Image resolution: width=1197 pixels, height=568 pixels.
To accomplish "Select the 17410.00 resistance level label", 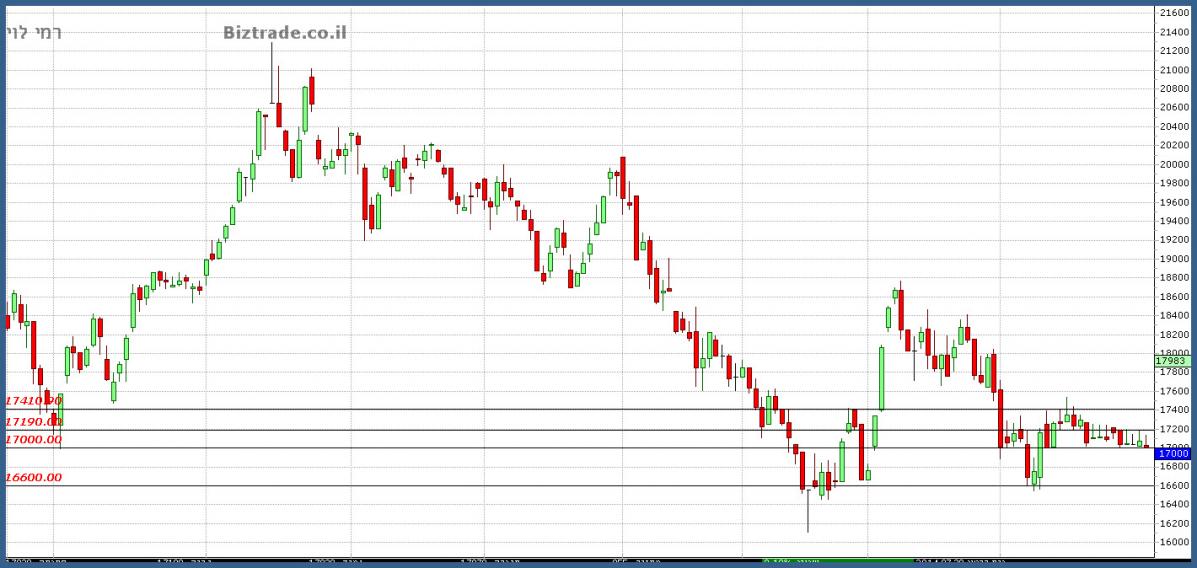I will (33, 401).
